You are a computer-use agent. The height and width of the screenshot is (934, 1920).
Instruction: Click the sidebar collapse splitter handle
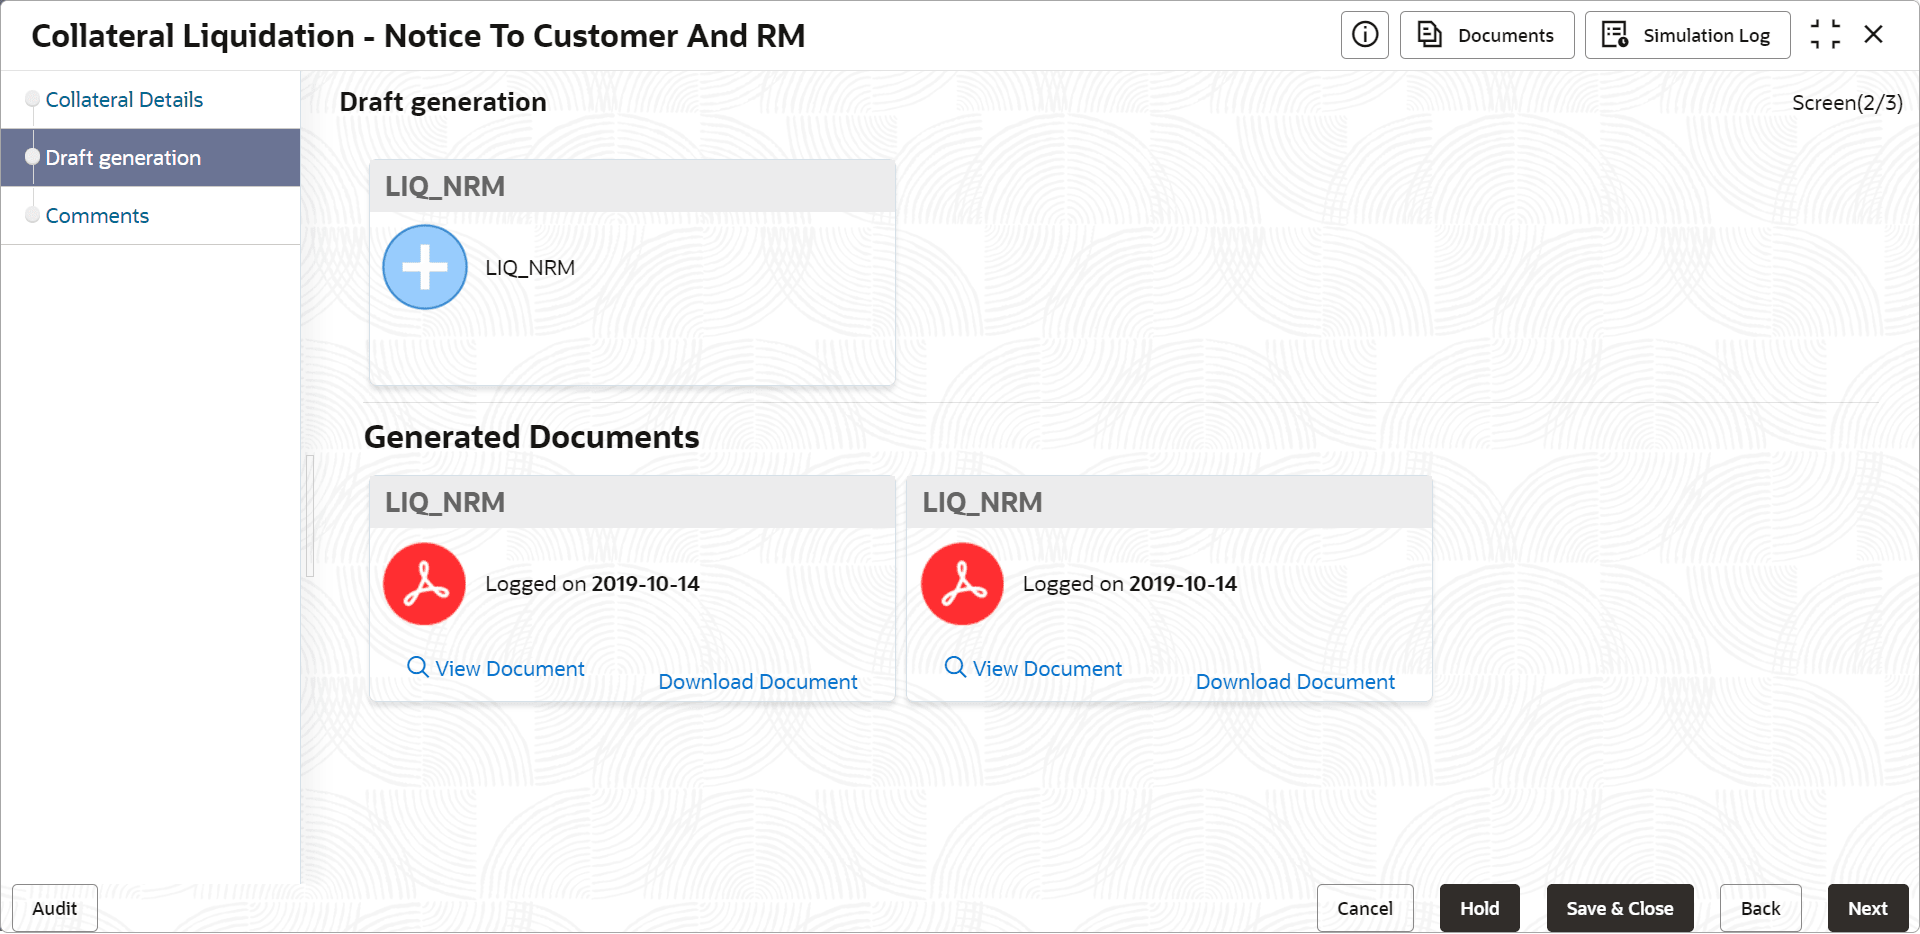[310, 516]
